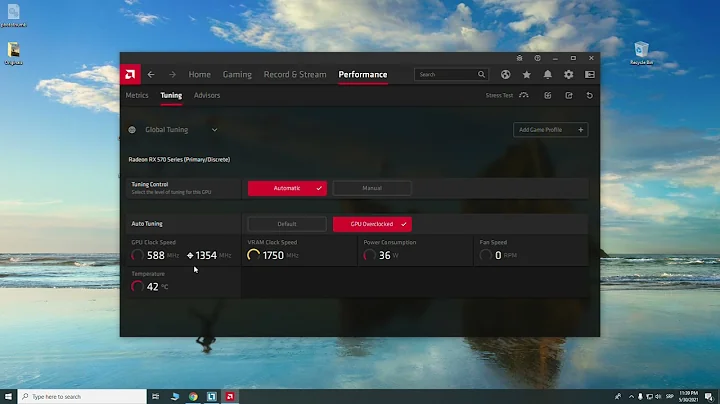Image resolution: width=720 pixels, height=404 pixels.
Task: Select Automatic tuning control
Action: tap(287, 188)
